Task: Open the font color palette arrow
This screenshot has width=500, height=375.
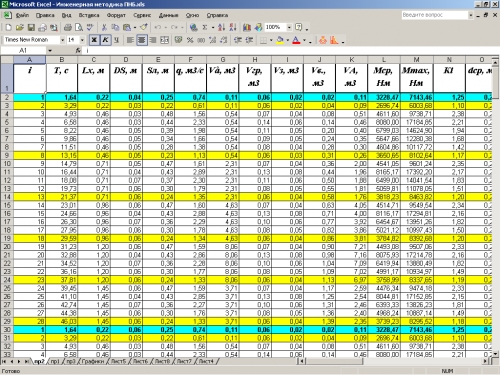Action: pyautogui.click(x=304, y=41)
